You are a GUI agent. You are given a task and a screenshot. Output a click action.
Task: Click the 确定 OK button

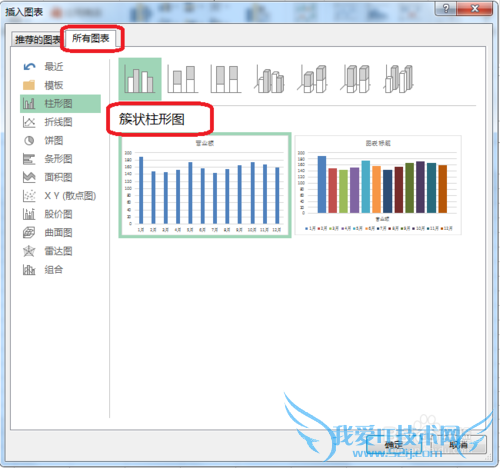394,445
